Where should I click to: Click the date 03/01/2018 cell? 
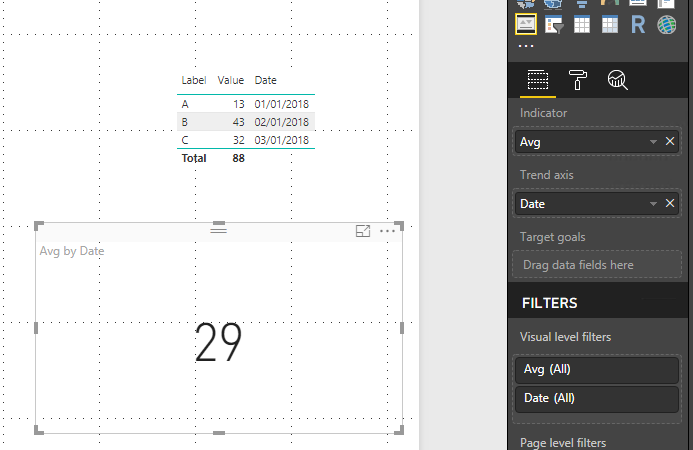point(282,140)
